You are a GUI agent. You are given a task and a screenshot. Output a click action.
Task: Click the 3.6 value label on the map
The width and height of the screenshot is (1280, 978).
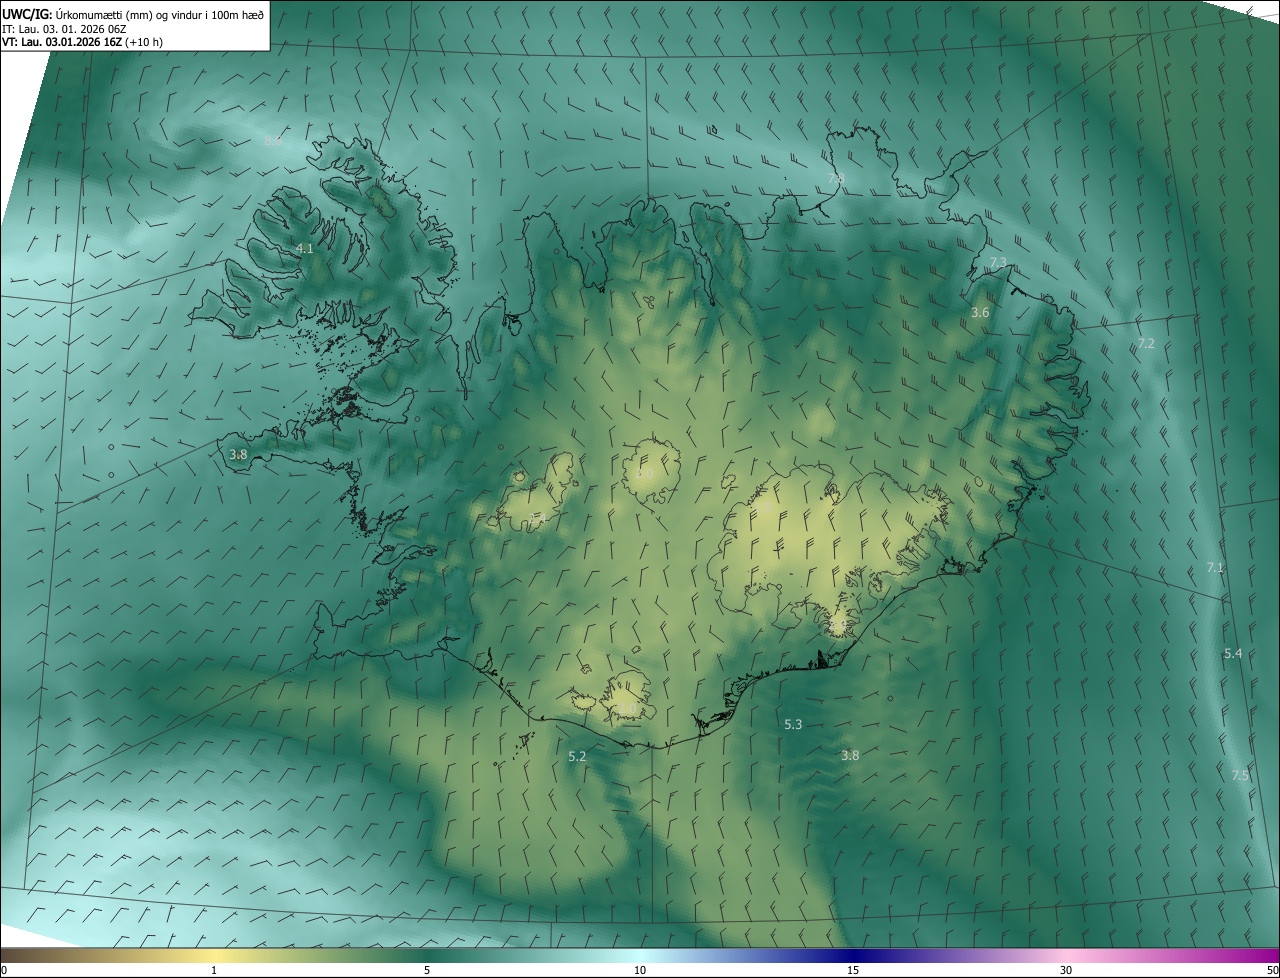pos(980,313)
